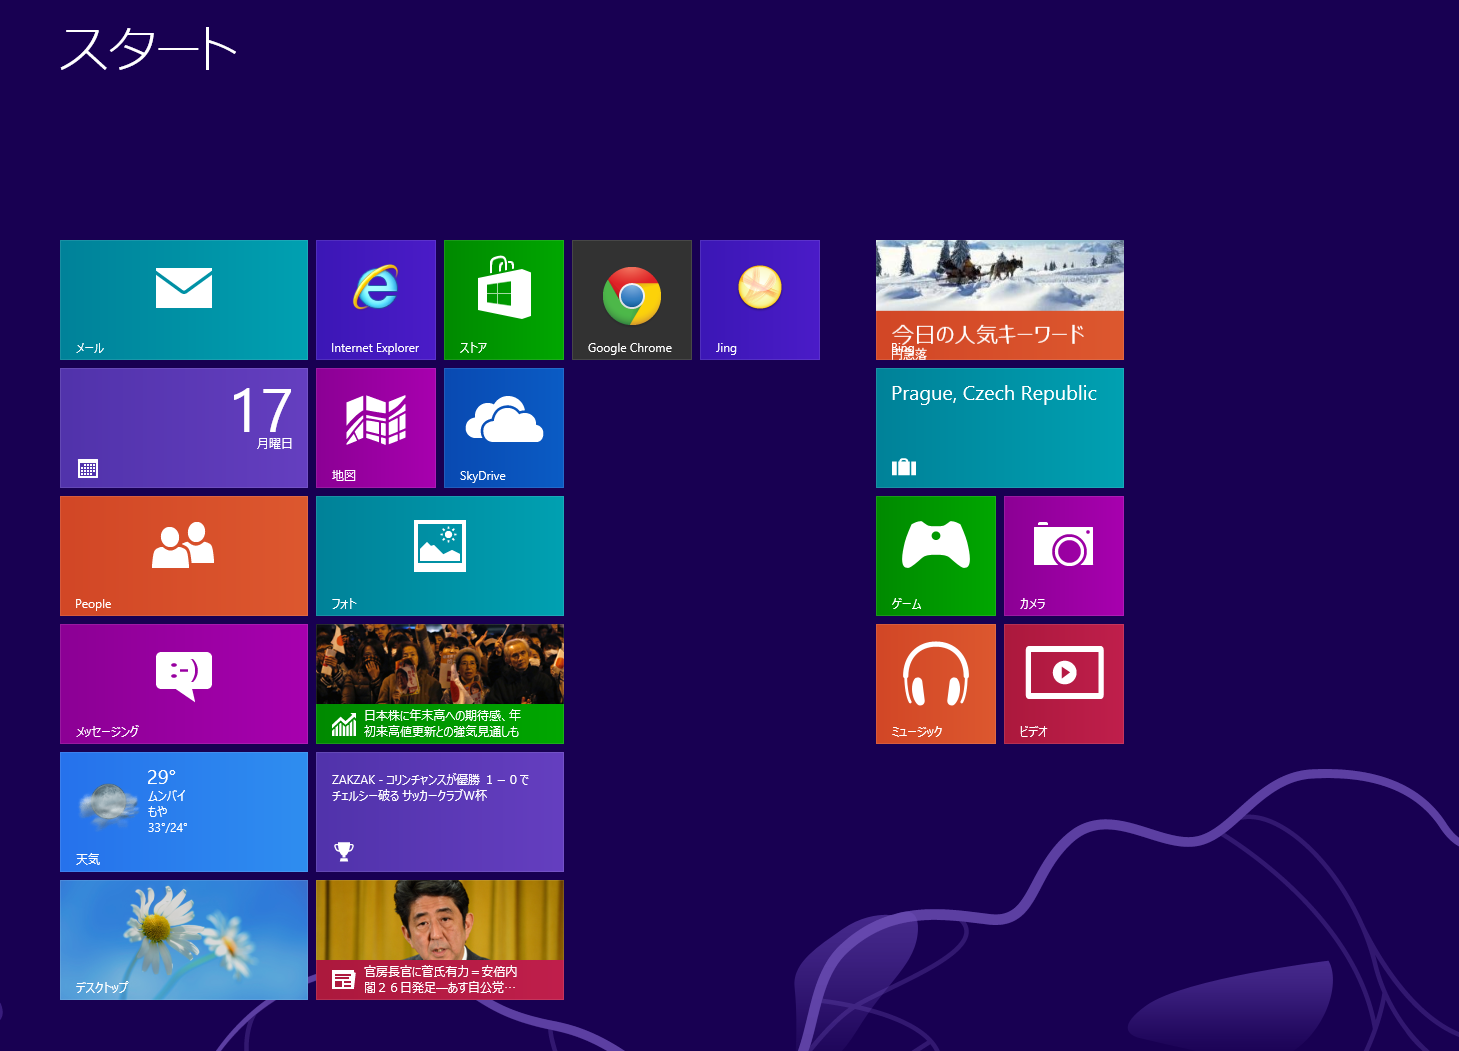Open the Video (ビデオ) tile

pyautogui.click(x=1064, y=684)
